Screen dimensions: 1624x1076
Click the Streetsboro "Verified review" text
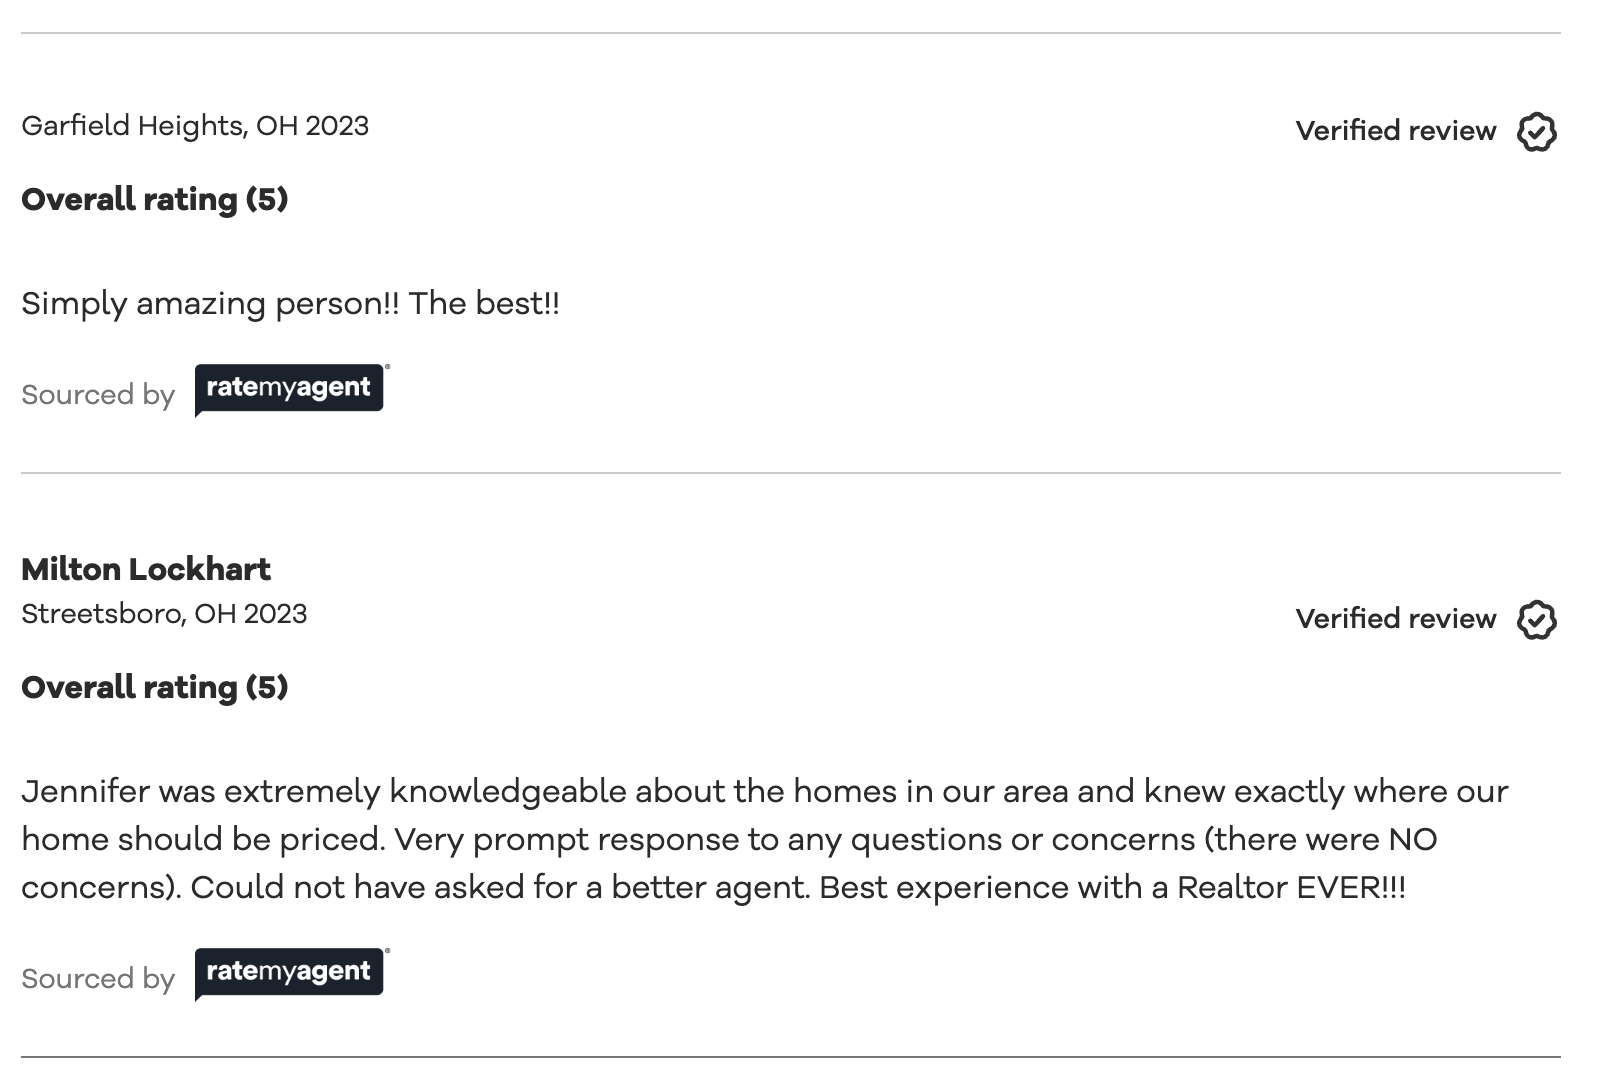click(x=1395, y=619)
